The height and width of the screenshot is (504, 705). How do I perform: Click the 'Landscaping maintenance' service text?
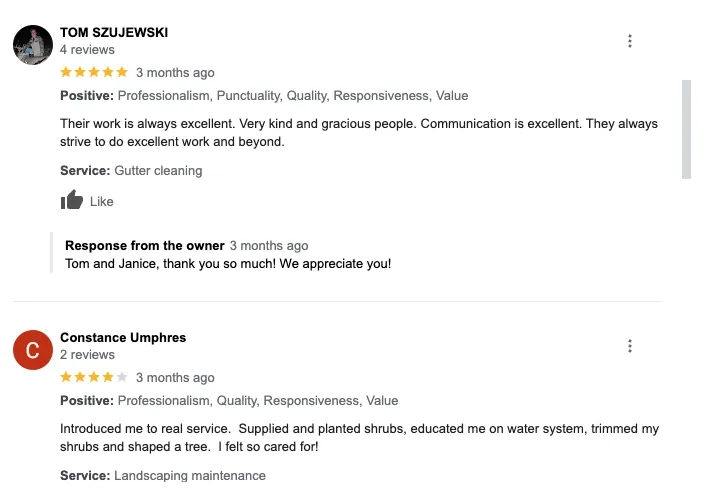(x=190, y=475)
